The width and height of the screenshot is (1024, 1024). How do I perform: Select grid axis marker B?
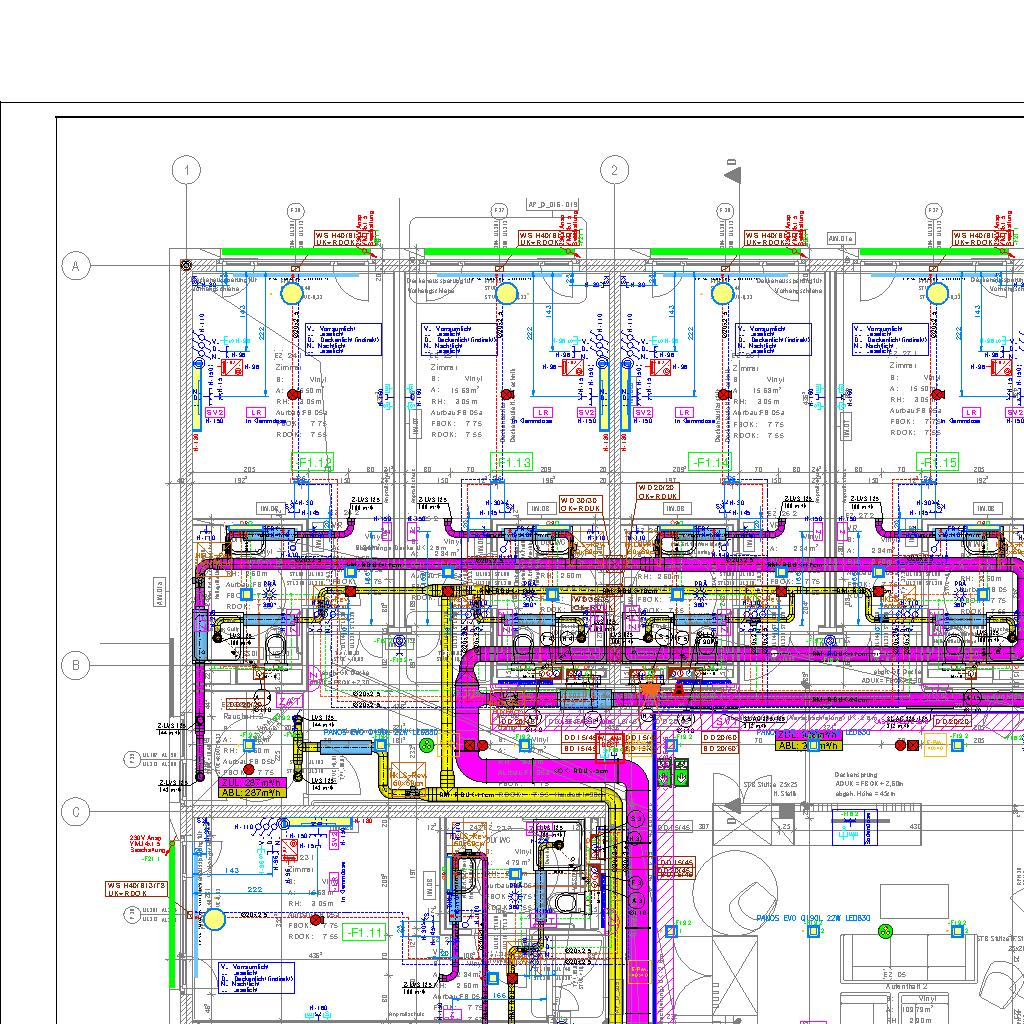point(76,664)
